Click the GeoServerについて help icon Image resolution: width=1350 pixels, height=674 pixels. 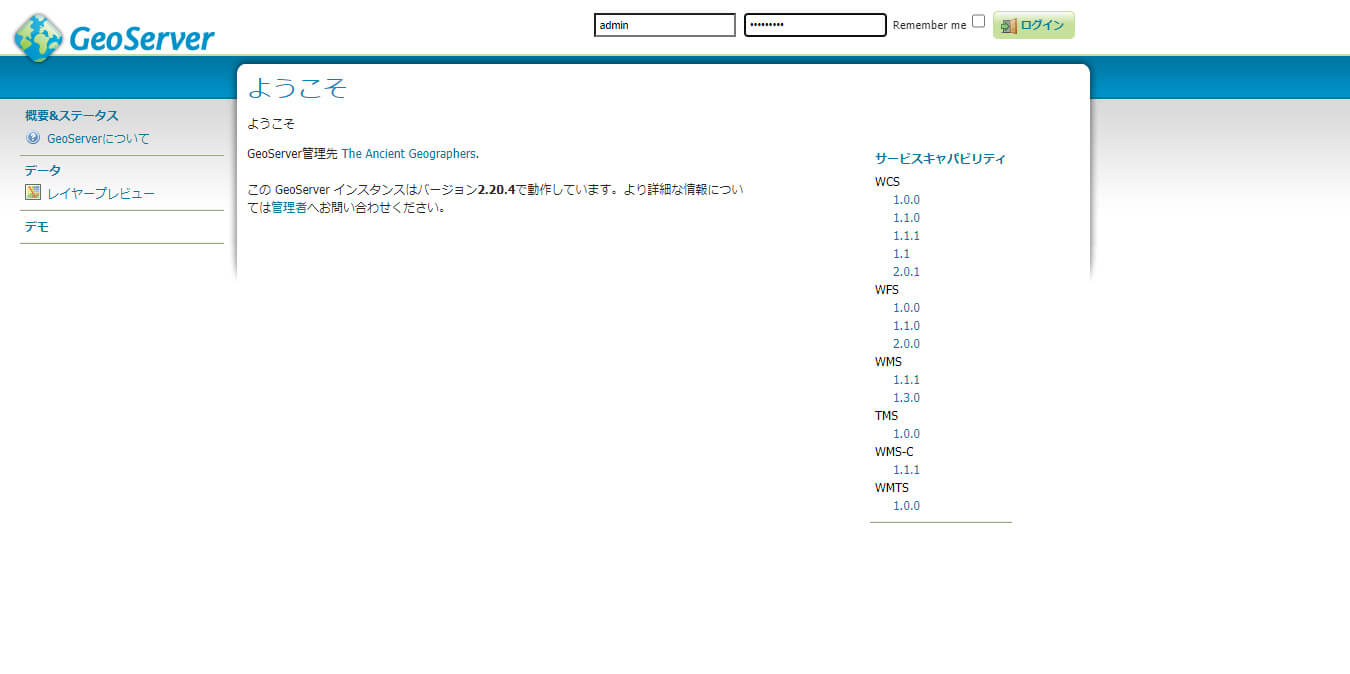33,138
